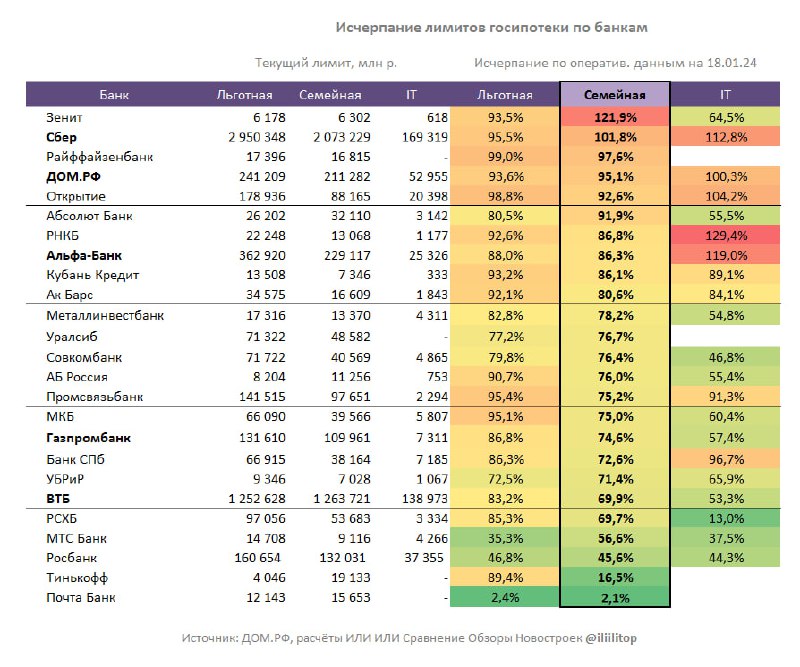Image resolution: width=800 pixels, height=667 pixels.
Task: Select the Альфа-Банк bank name
Action: click(84, 256)
